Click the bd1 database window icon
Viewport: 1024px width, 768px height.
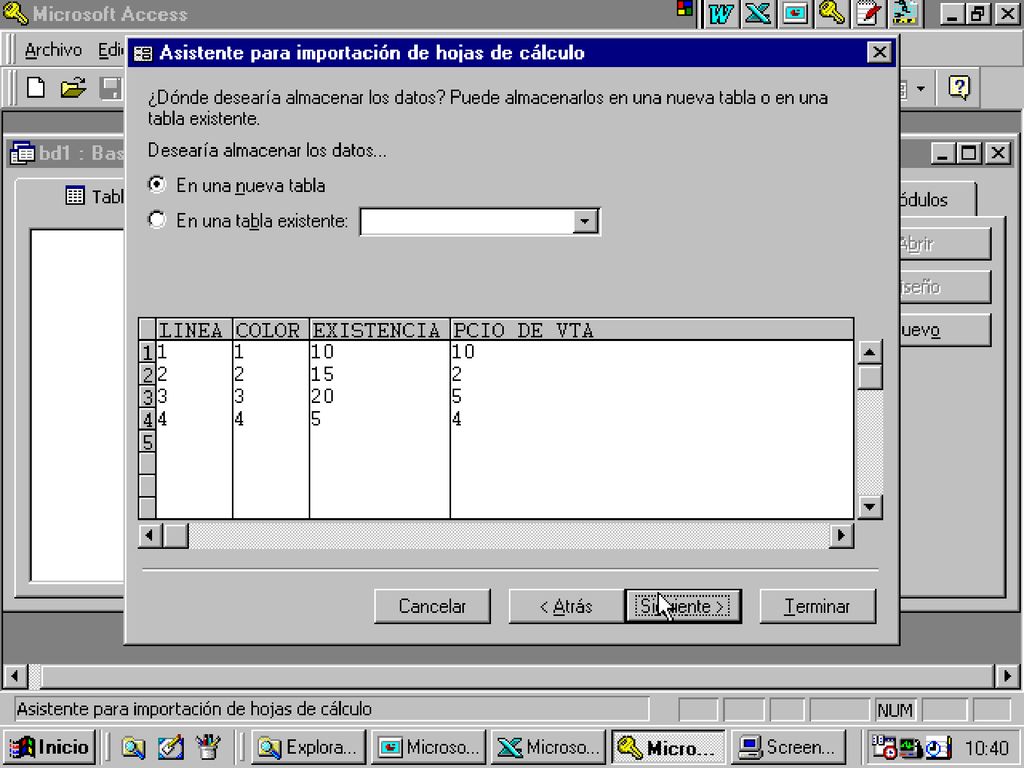(x=22, y=153)
